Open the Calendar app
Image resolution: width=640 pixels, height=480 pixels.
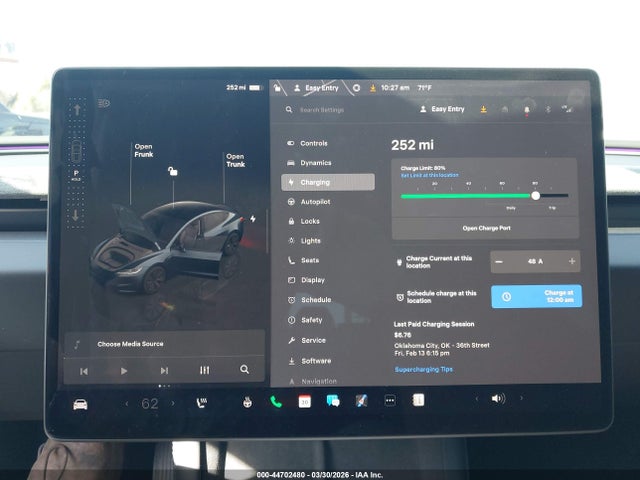pos(304,402)
